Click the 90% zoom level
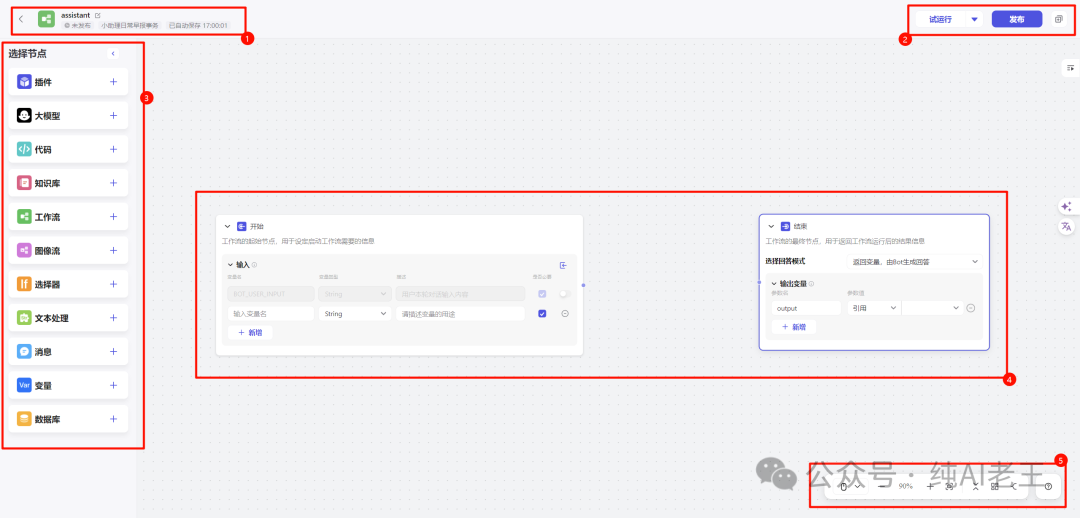The width and height of the screenshot is (1080, 518). click(906, 486)
